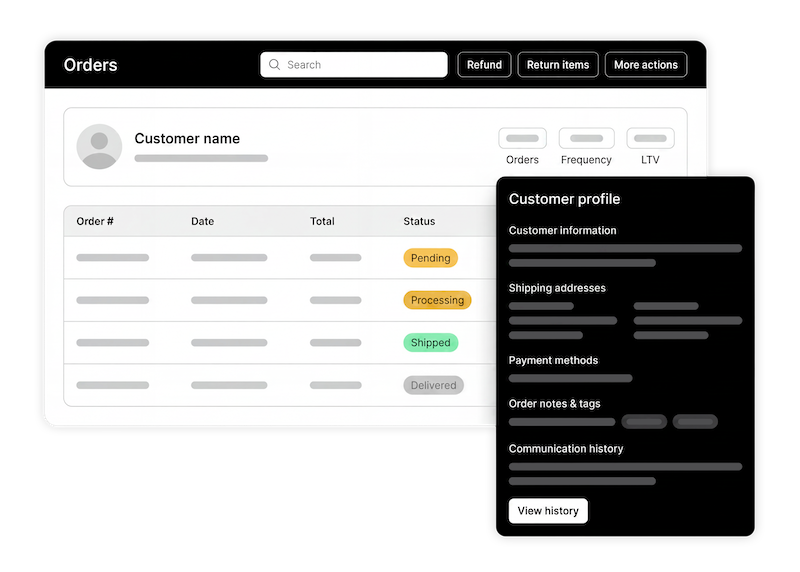
Task: Click the Communication history section label
Action: pos(566,449)
